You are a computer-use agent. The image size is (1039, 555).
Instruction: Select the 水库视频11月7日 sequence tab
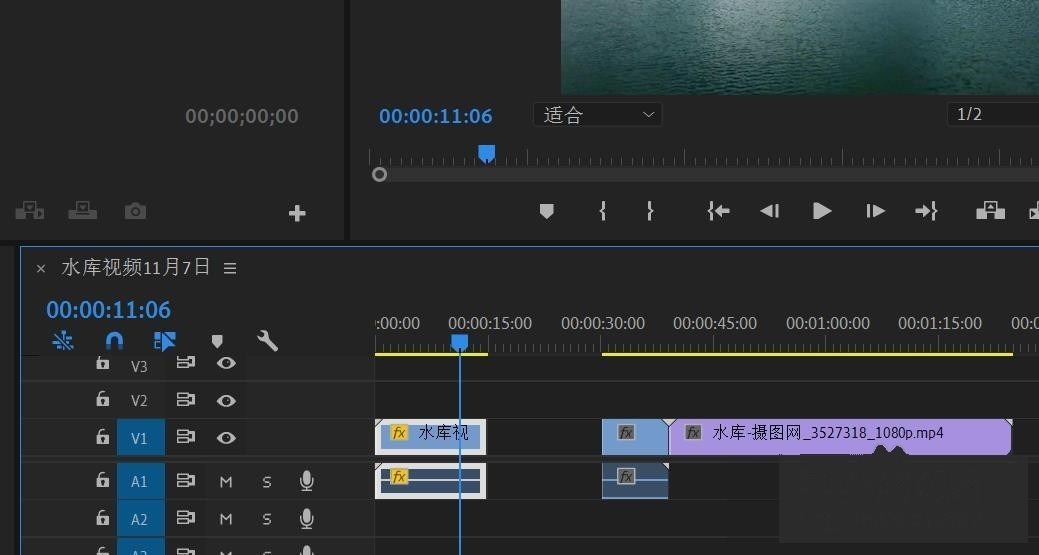tap(136, 267)
